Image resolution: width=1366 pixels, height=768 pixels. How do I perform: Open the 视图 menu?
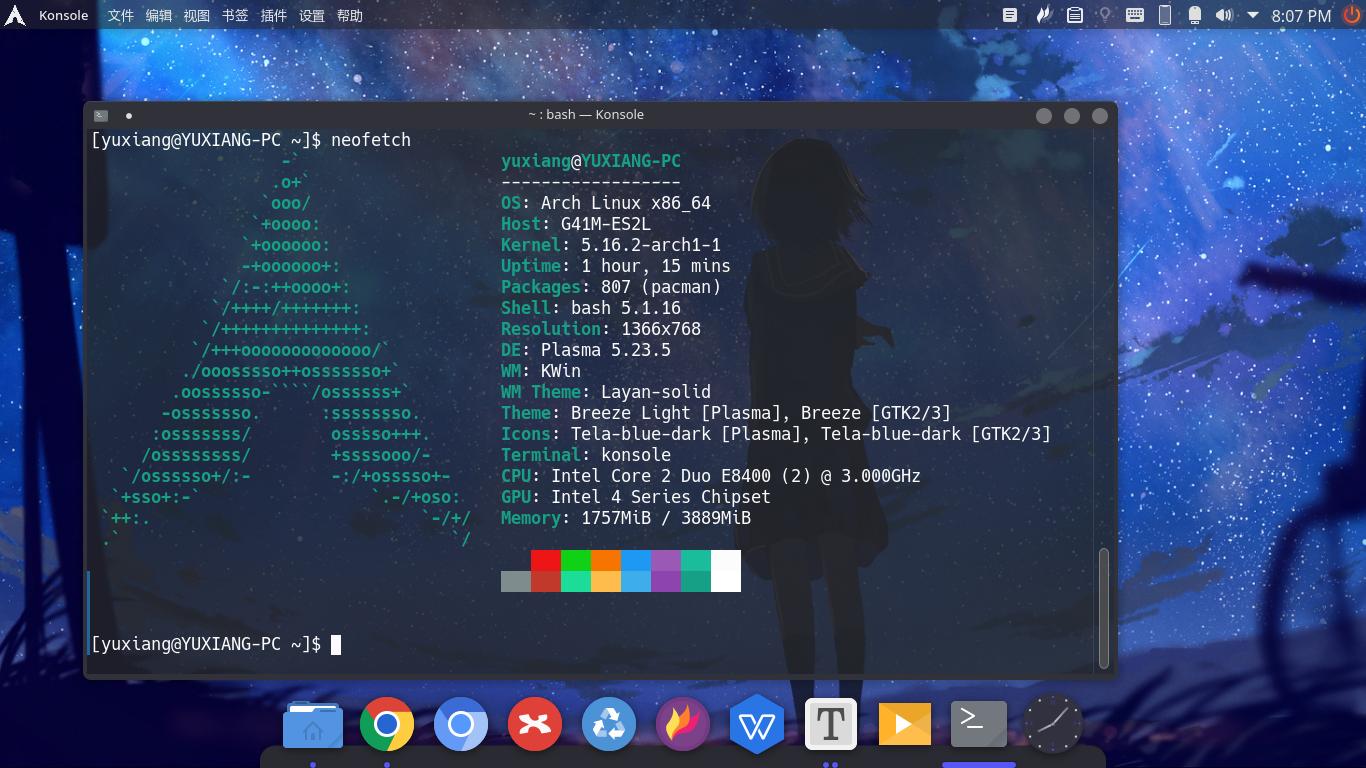(x=197, y=15)
